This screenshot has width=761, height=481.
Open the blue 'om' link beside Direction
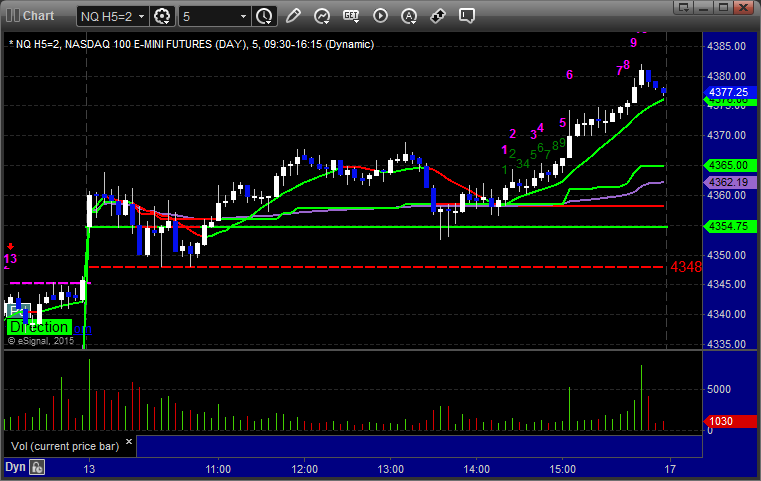(x=82, y=329)
